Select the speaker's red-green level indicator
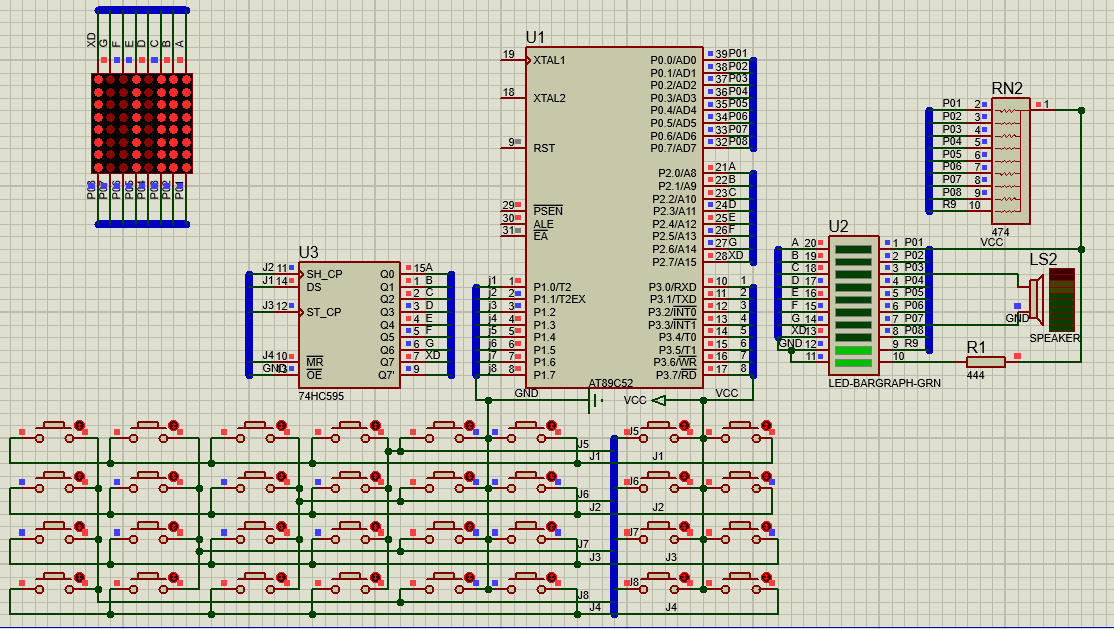 (x=1062, y=299)
